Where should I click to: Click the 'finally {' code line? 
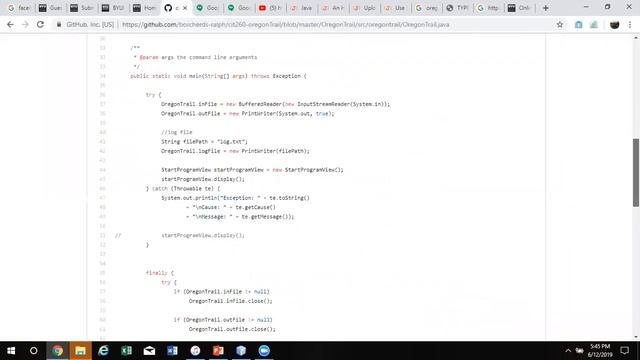click(x=160, y=273)
